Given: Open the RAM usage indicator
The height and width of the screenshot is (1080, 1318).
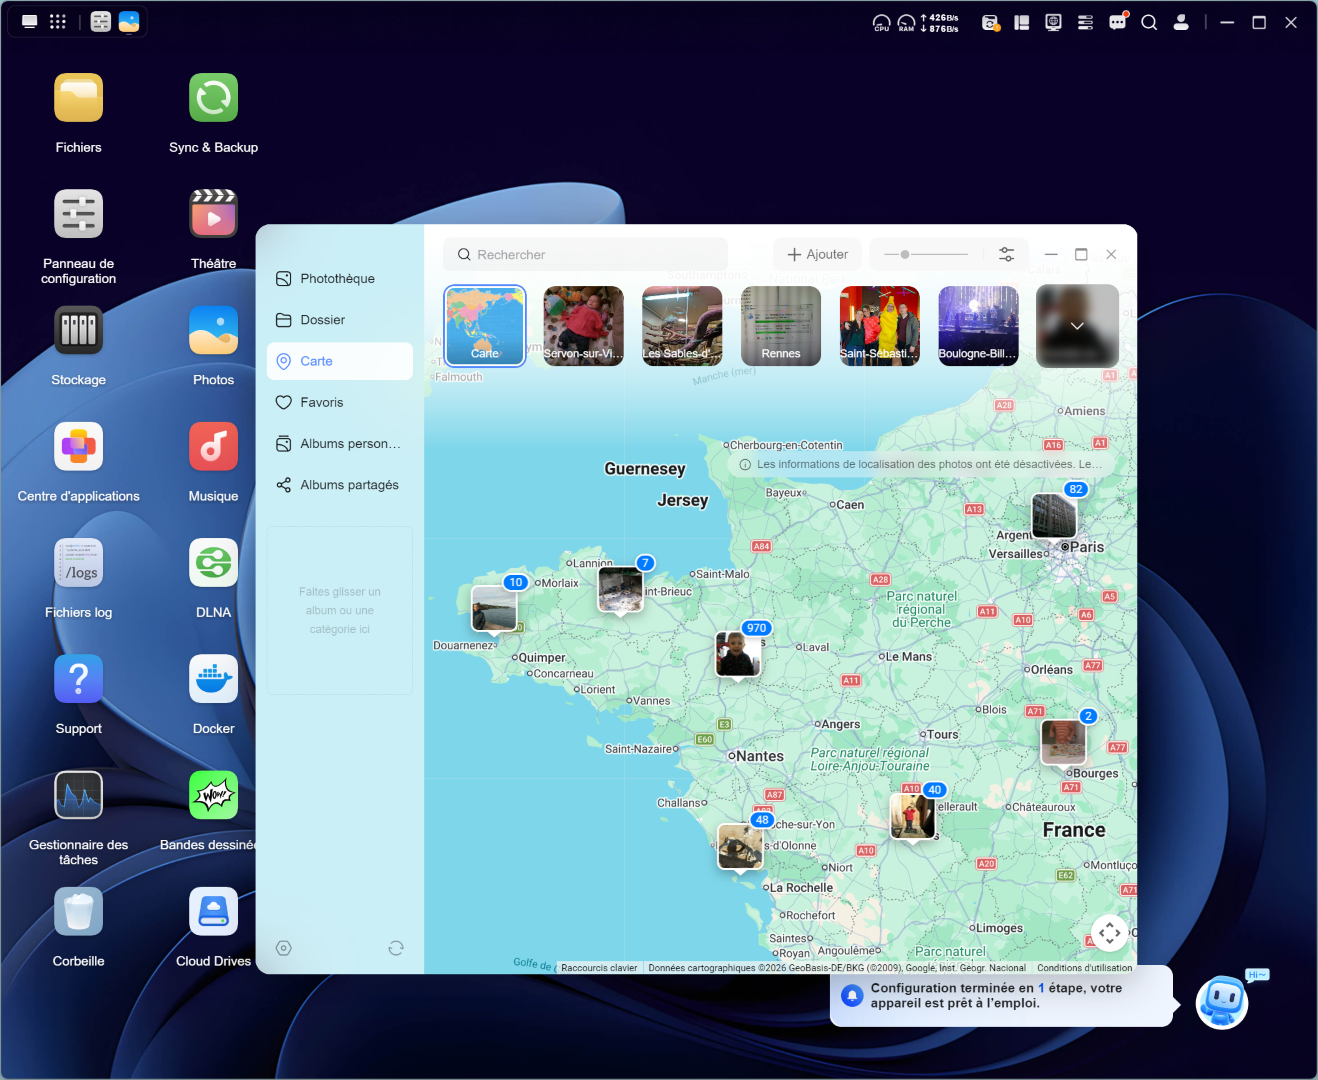Looking at the screenshot, I should (906, 22).
